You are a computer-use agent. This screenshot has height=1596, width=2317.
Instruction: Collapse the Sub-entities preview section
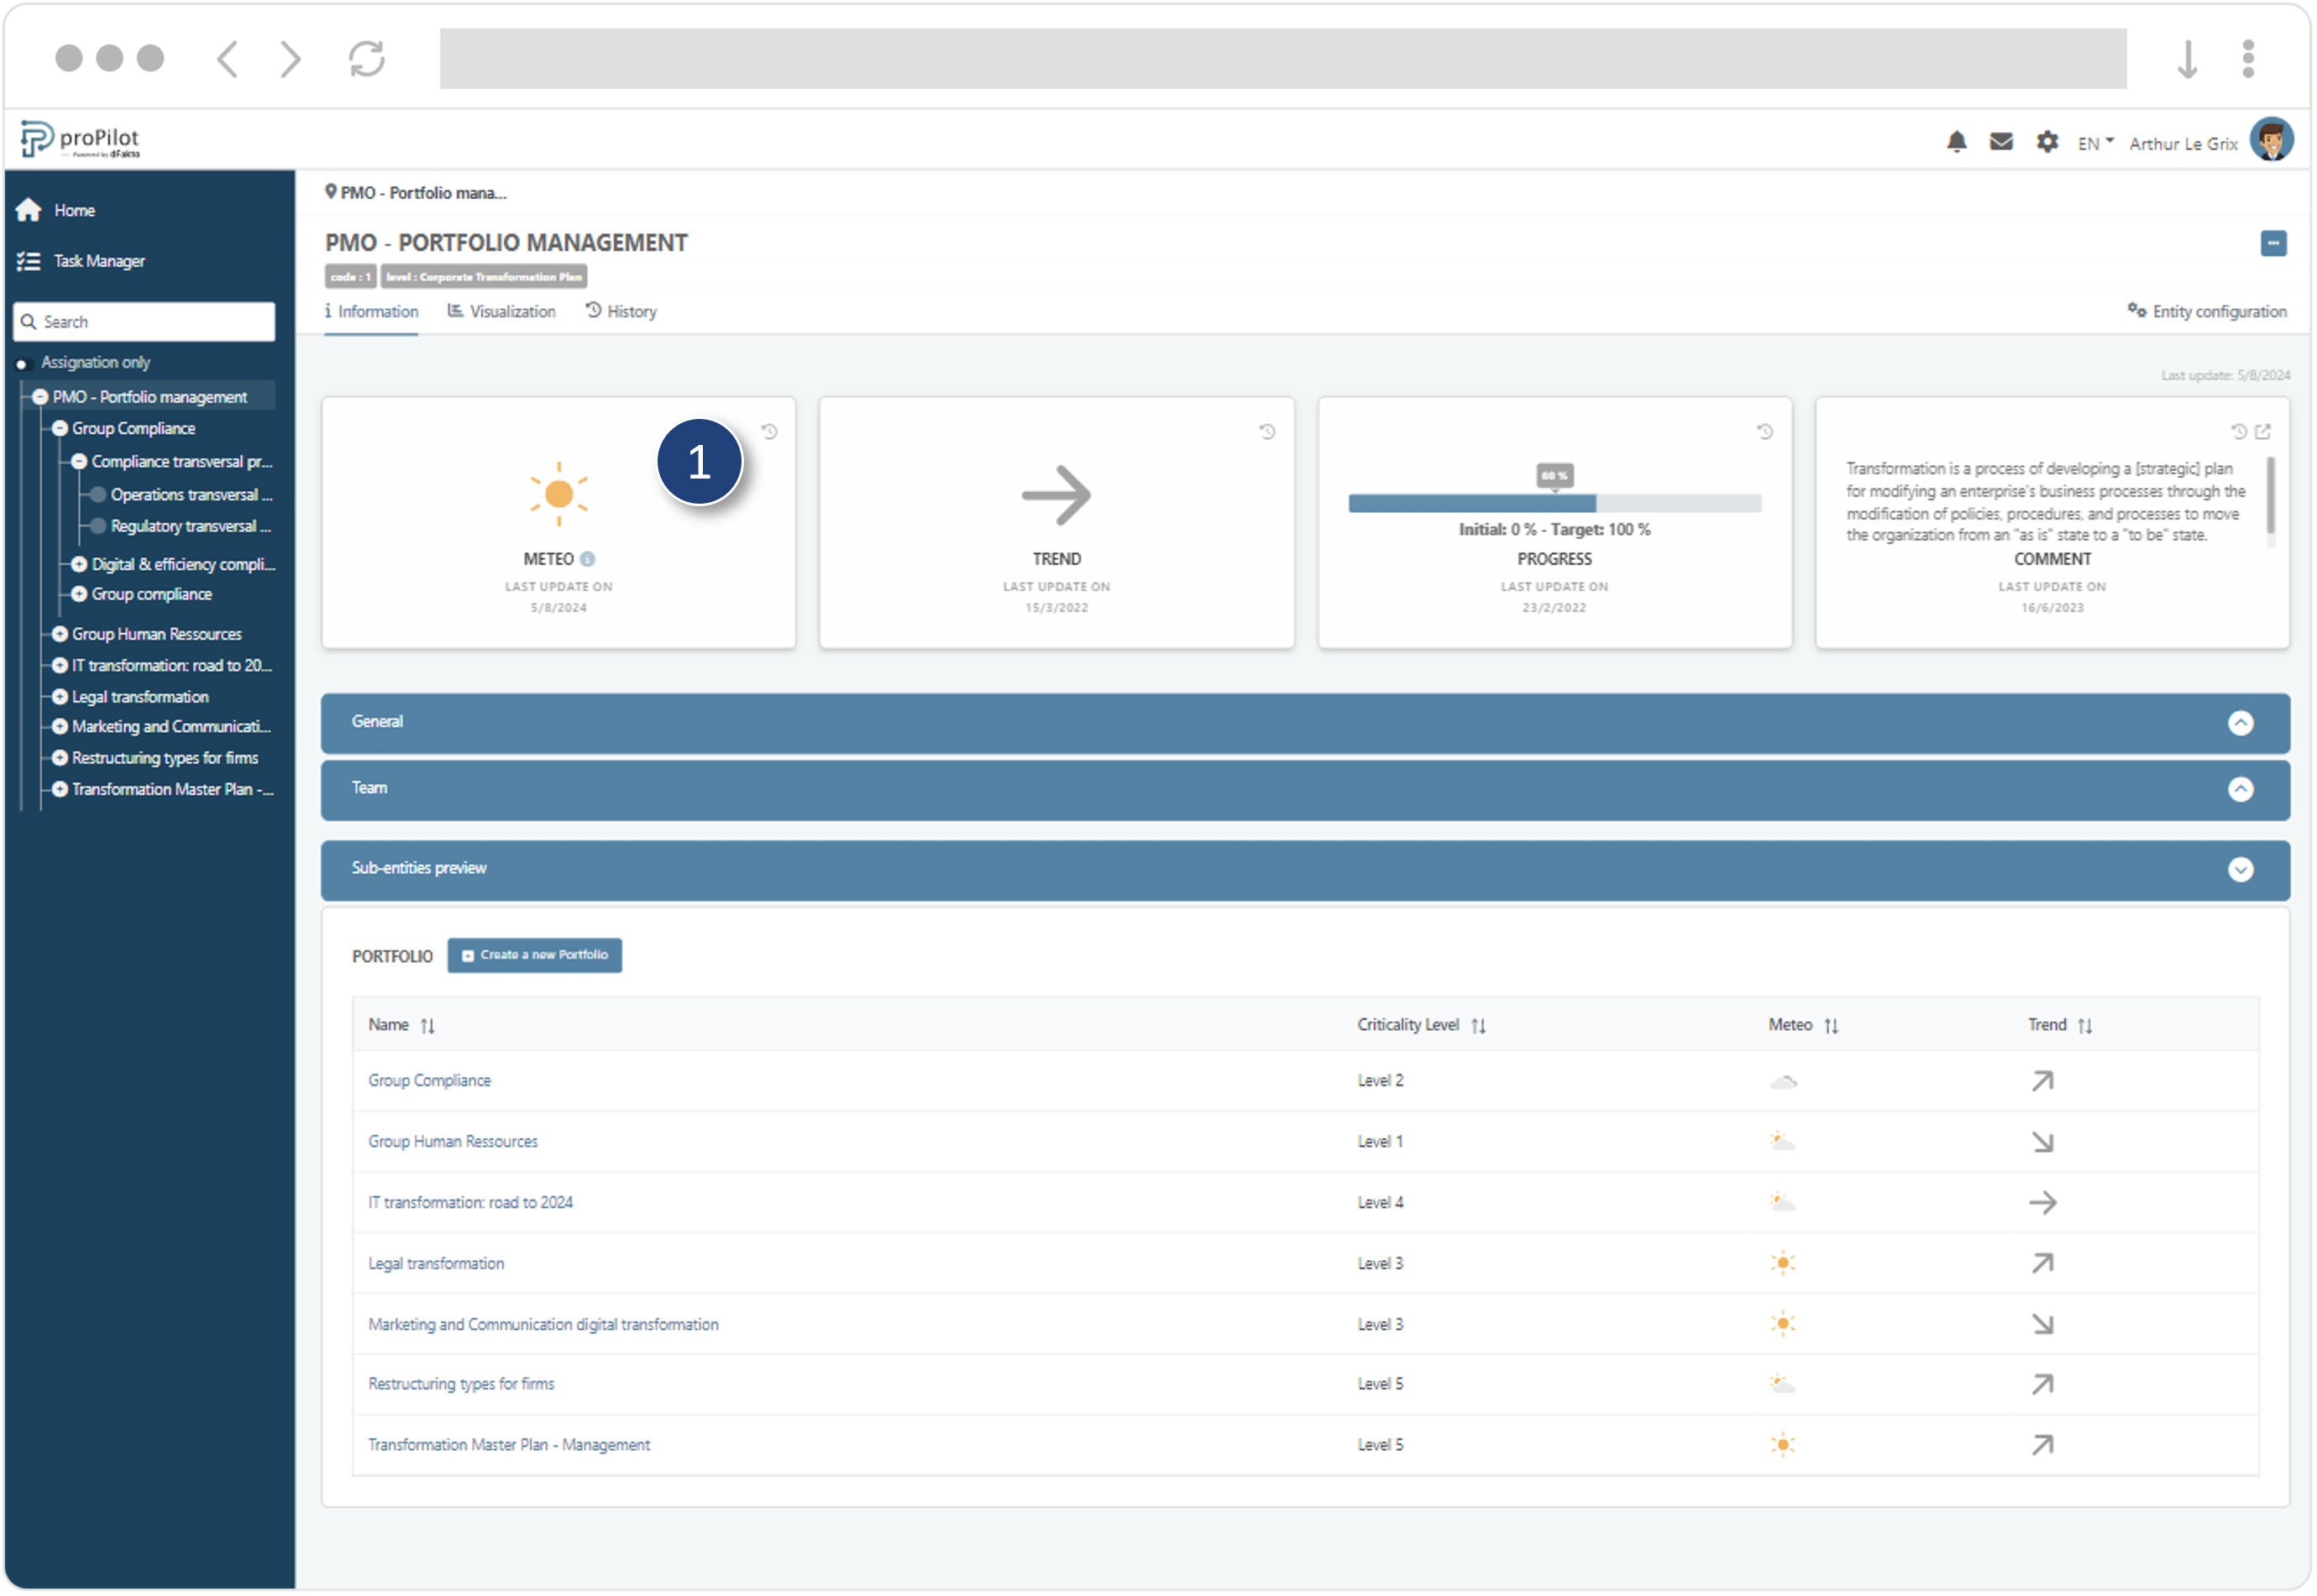(x=2241, y=870)
